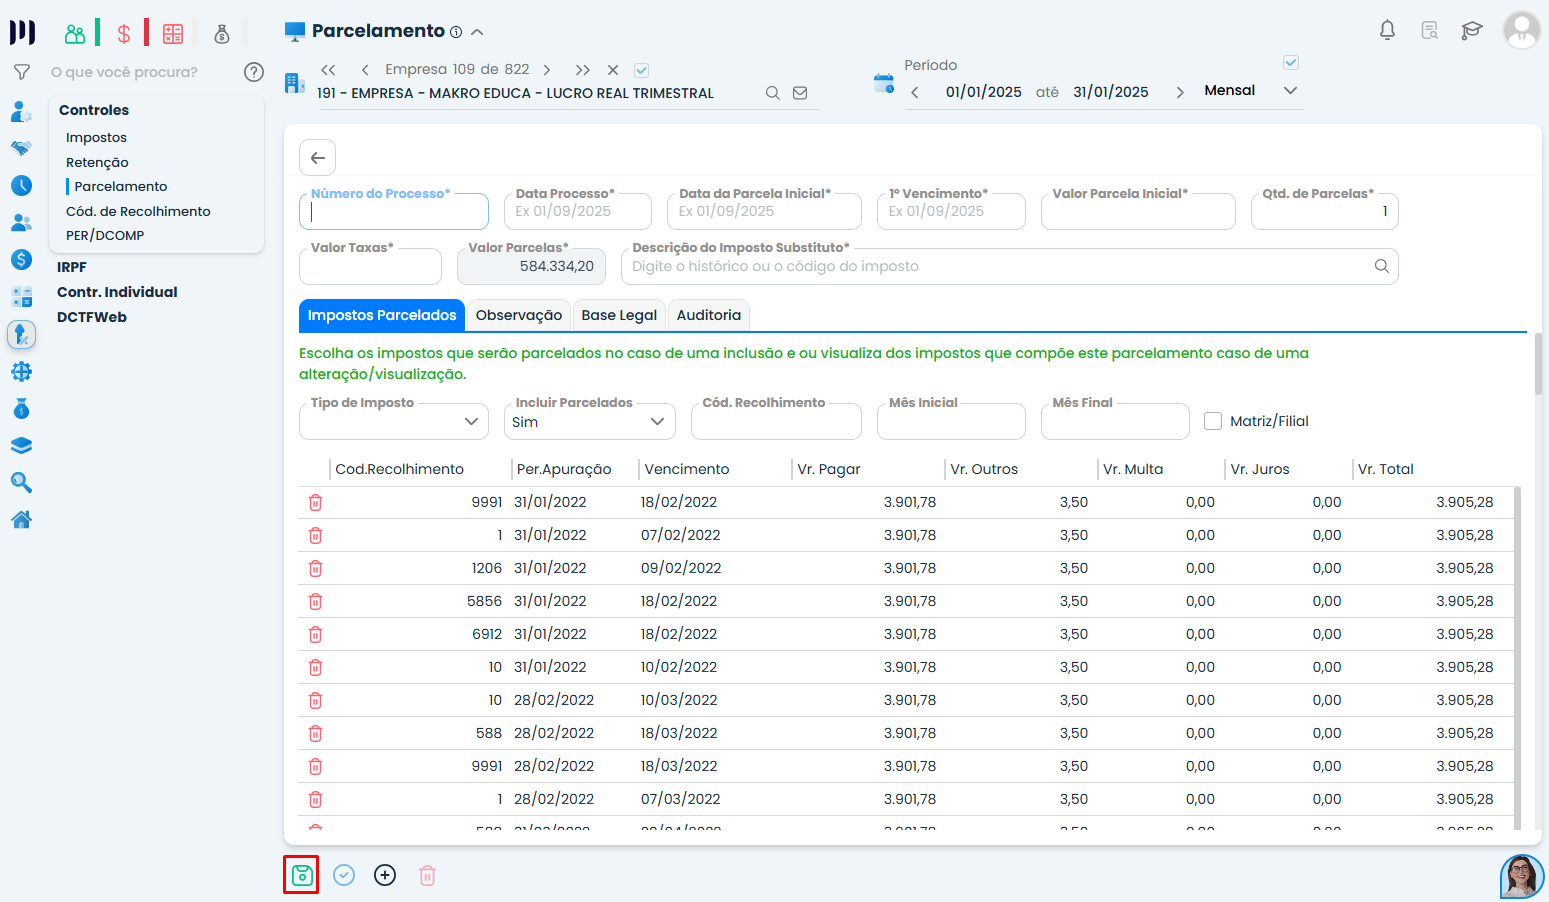Image resolution: width=1549 pixels, height=902 pixels.
Task: Click the save icon in bottom toolbar
Action: point(301,875)
